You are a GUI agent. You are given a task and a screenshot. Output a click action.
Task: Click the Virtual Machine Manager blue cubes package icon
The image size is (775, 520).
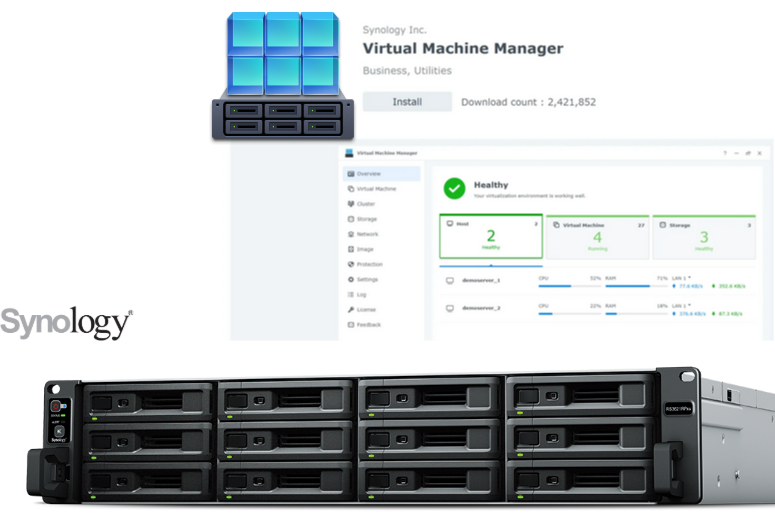(x=283, y=75)
